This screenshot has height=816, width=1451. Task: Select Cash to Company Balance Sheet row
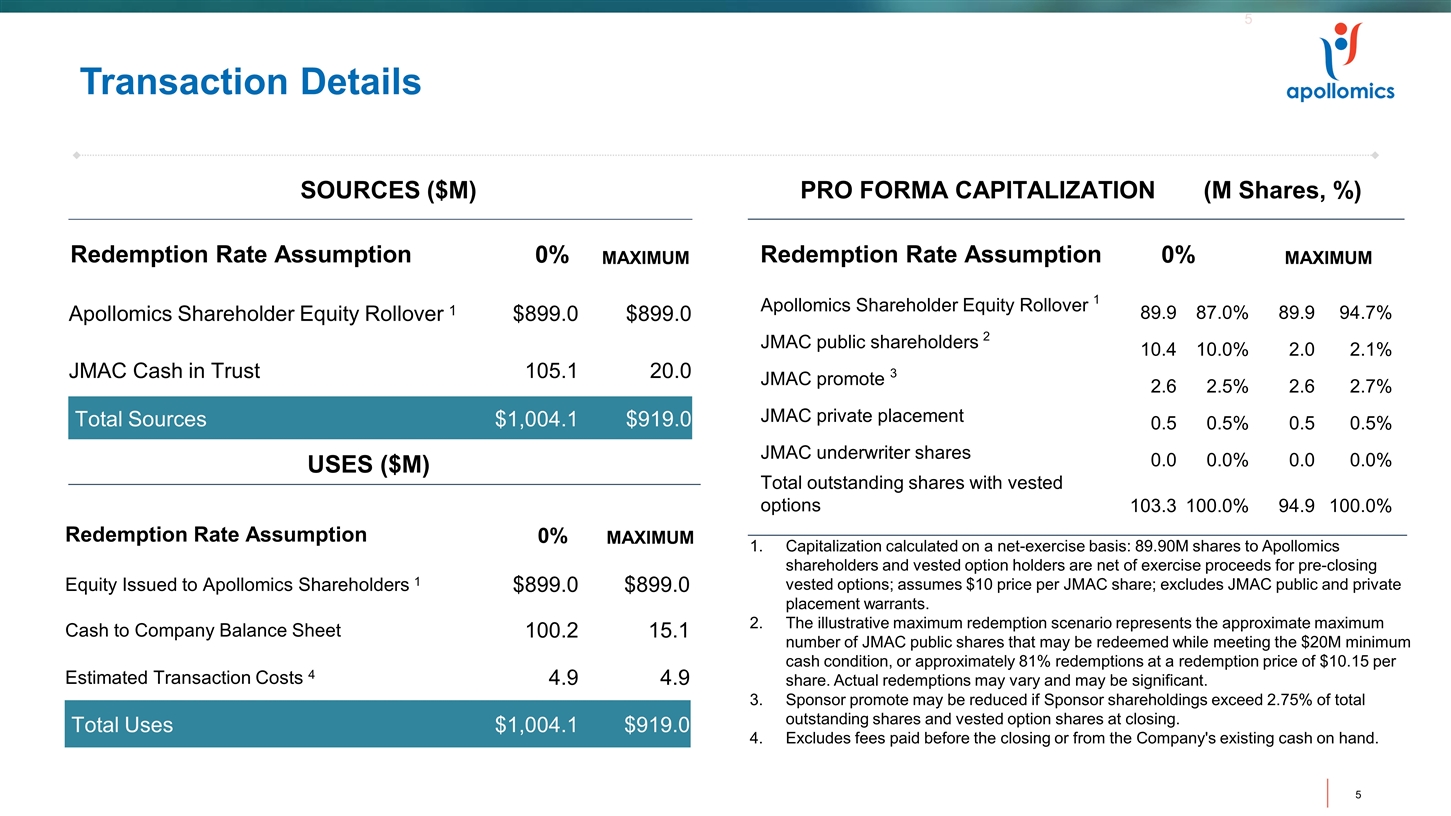pyautogui.click(x=203, y=630)
